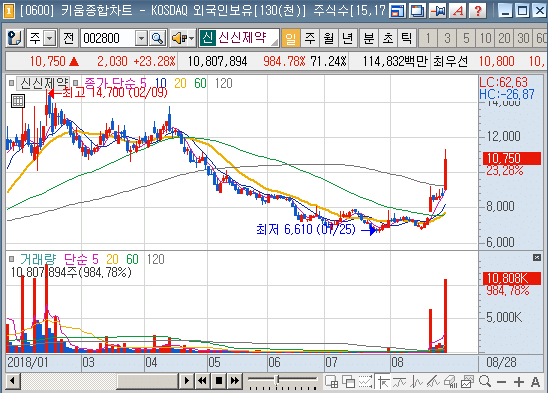This screenshot has height=393, width=548.
Task: Click the speaker sound alert icon
Action: click(x=179, y=38)
